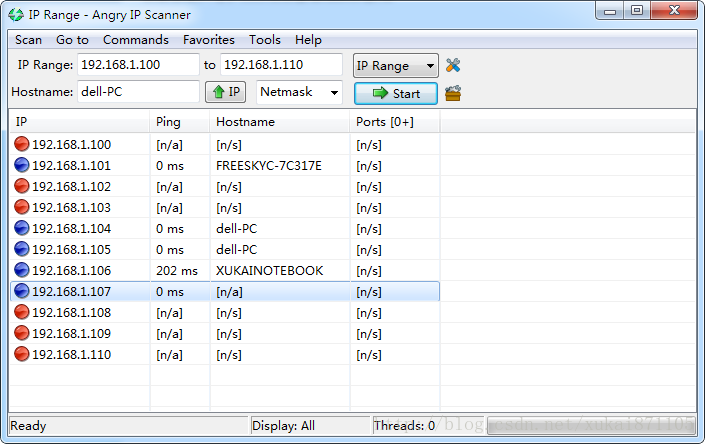Click the red status dot for 192.168.1.108

[22, 312]
